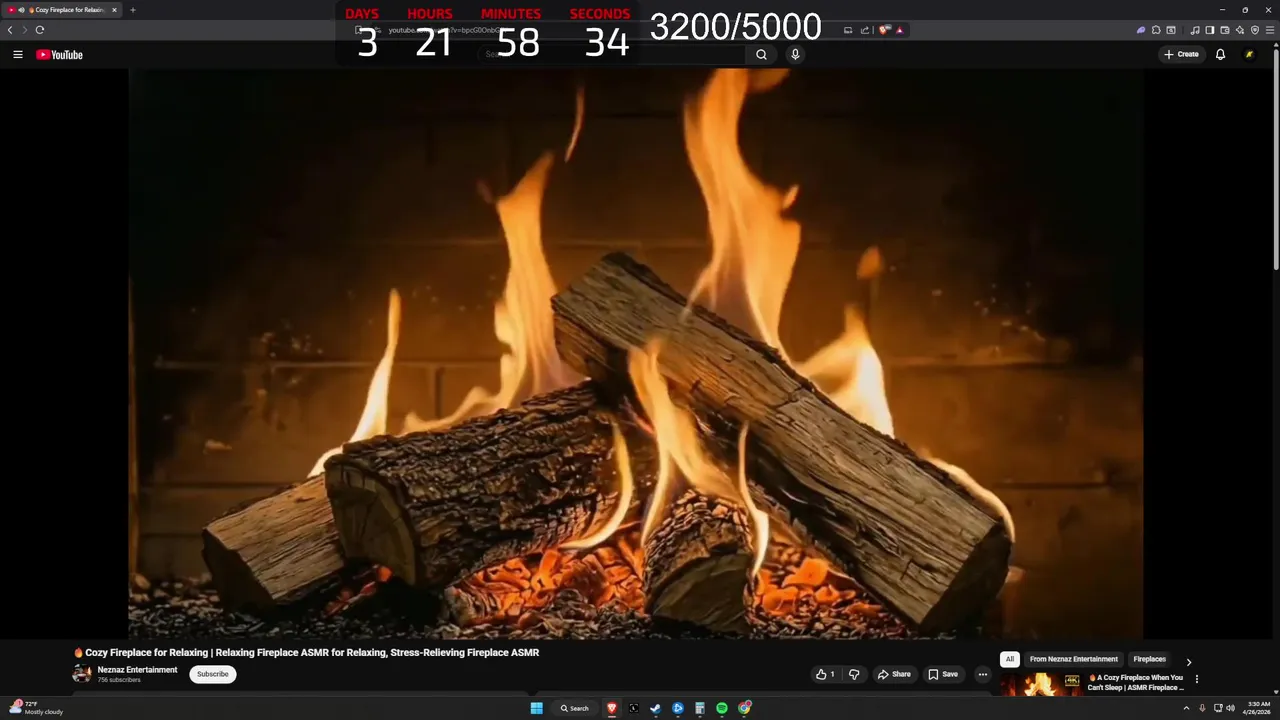Open the 4K fireplace recommended thumbnail
Viewport: 1280px width, 720px height.
(x=1041, y=684)
